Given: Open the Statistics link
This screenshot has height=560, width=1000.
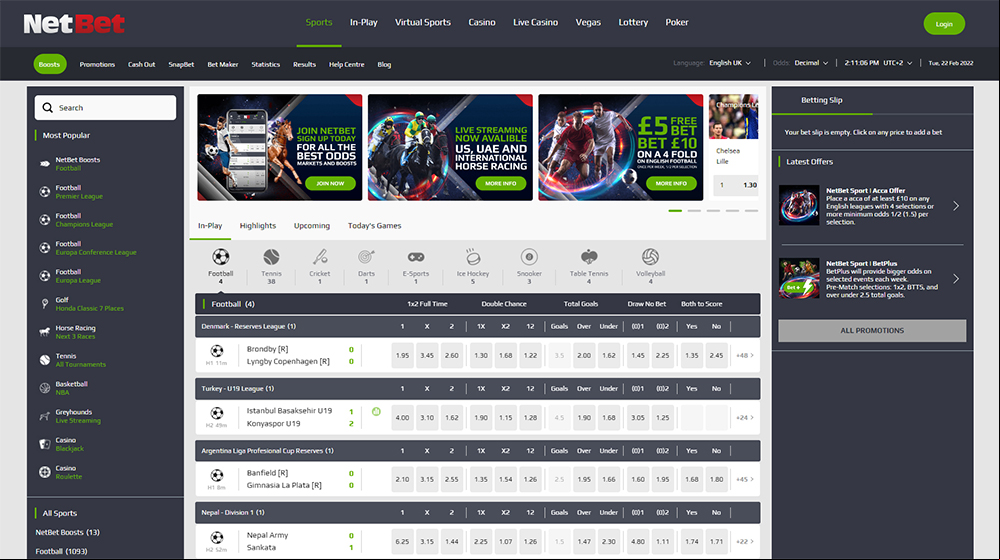Looking at the screenshot, I should tap(265, 64).
